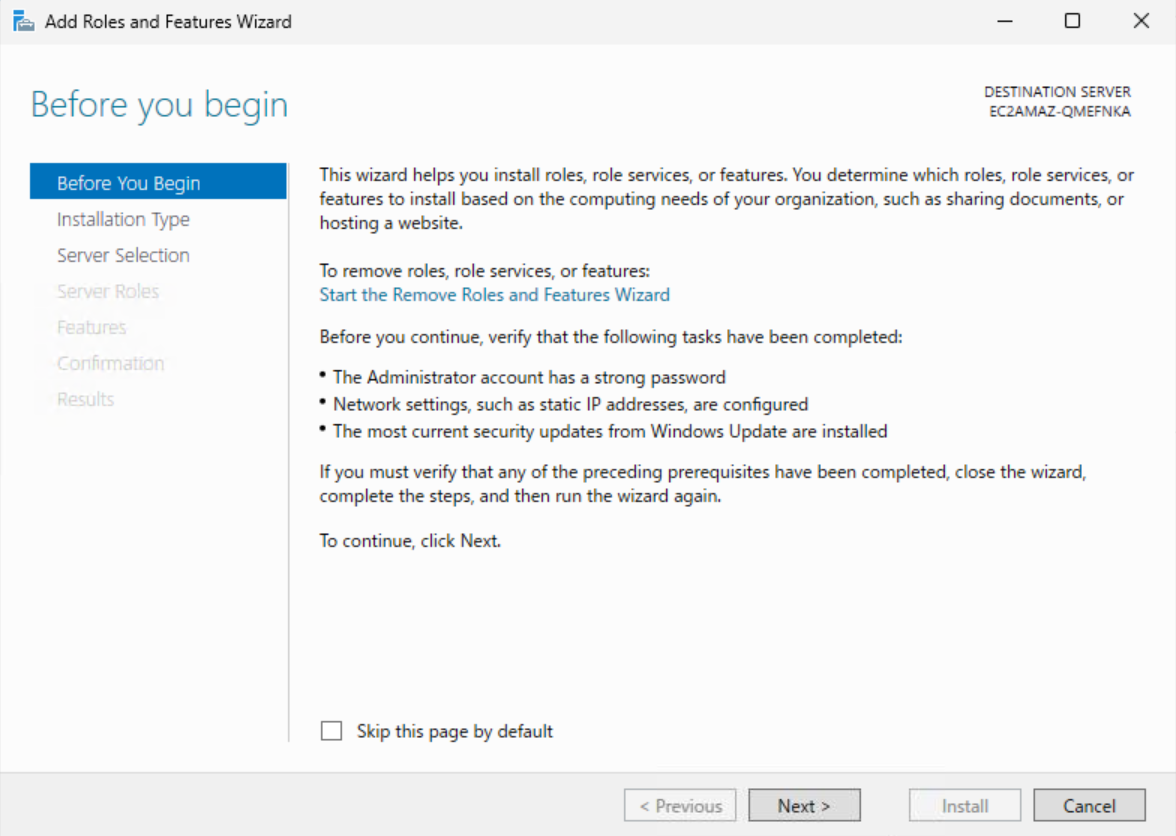The image size is (1176, 836).
Task: Click the Add Roles and Features Wizard title text
Action: pos(168,21)
